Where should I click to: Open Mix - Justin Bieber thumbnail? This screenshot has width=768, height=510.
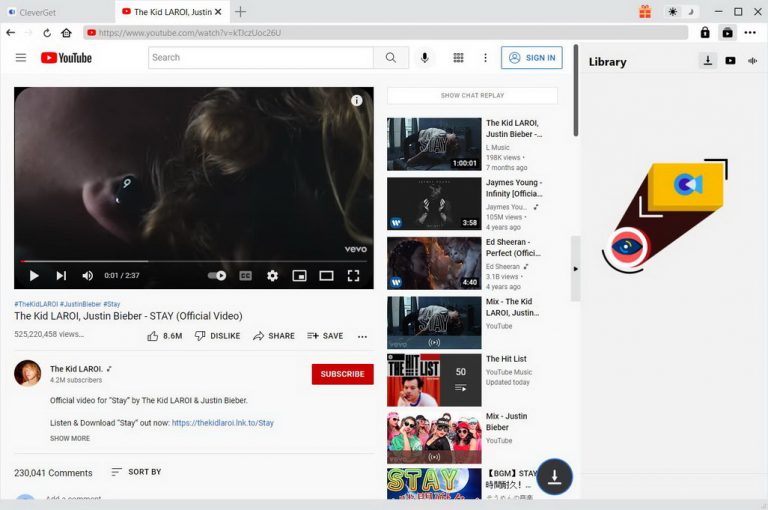(434, 437)
